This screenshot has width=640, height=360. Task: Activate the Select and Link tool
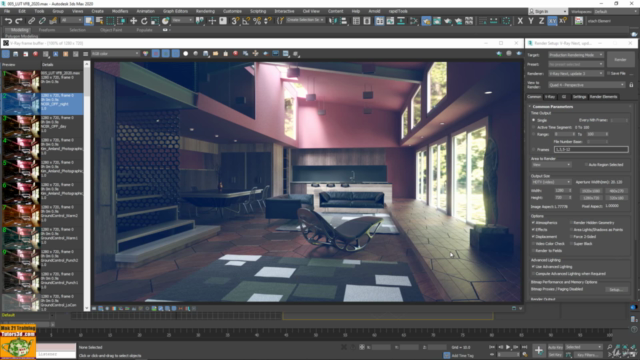(31, 21)
